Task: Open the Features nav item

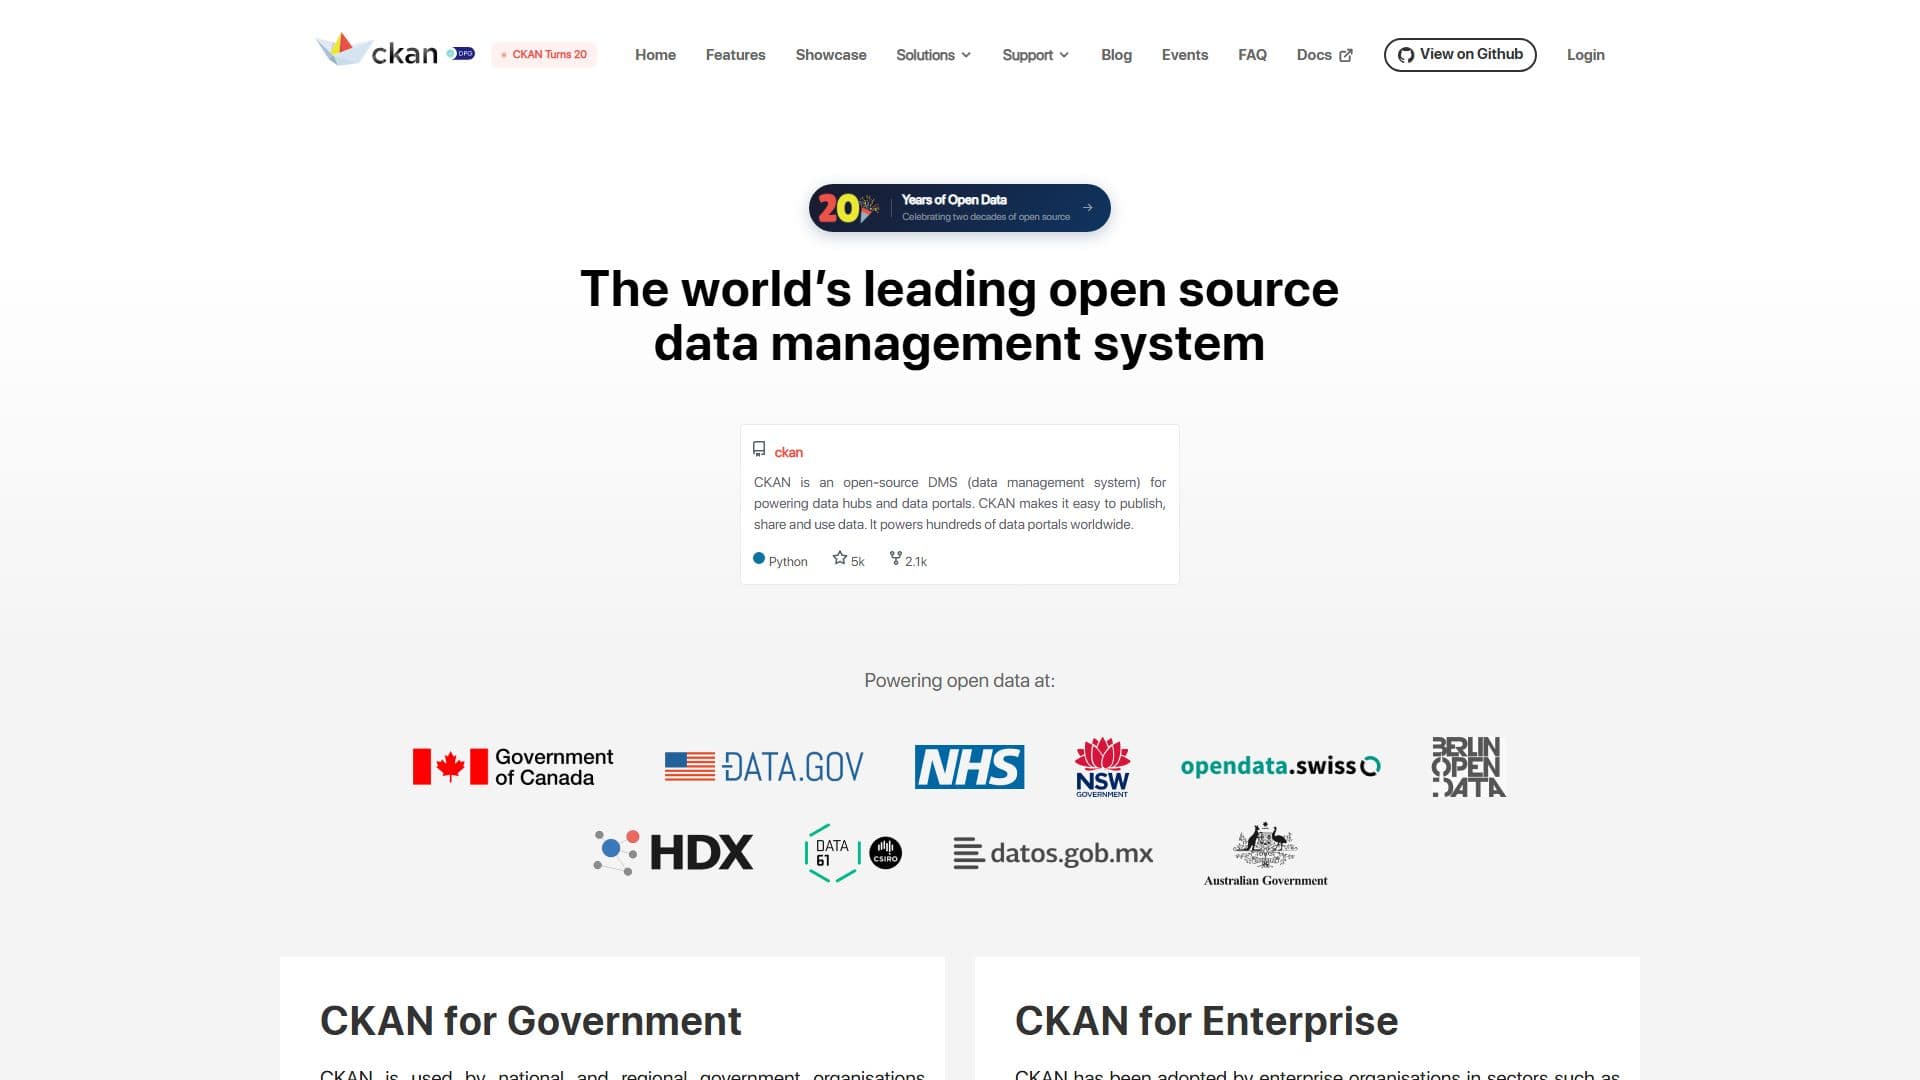Action: pos(735,55)
